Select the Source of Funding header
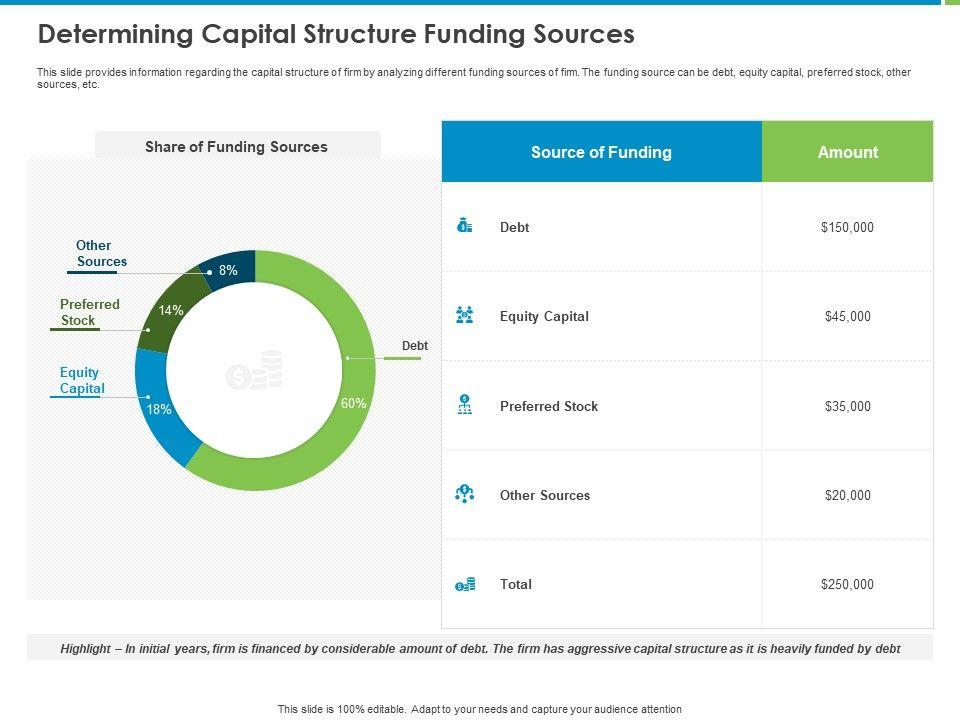Viewport: 960px width, 720px height. tap(601, 152)
